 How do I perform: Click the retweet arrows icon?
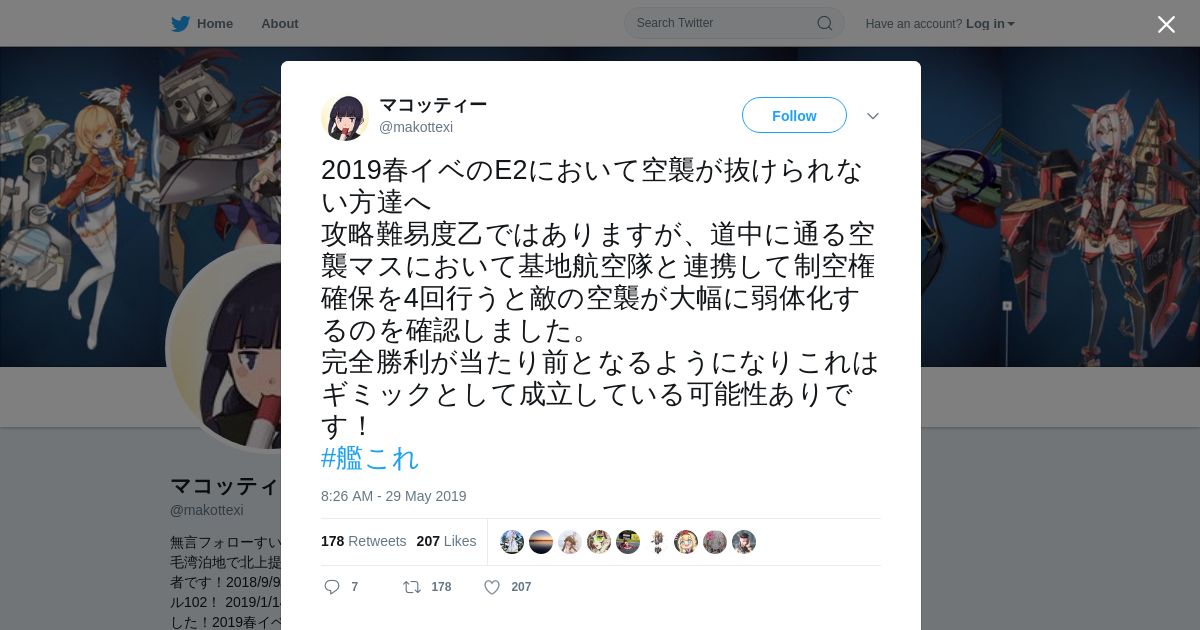[411, 587]
